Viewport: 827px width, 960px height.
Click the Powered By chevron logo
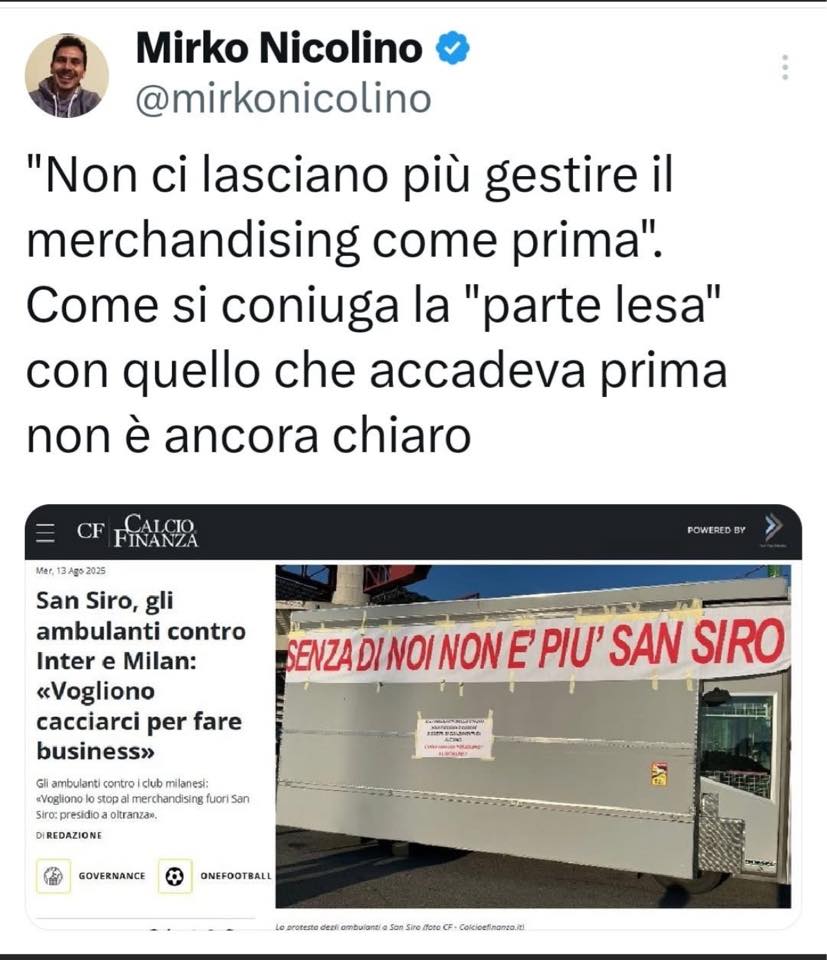click(x=773, y=529)
